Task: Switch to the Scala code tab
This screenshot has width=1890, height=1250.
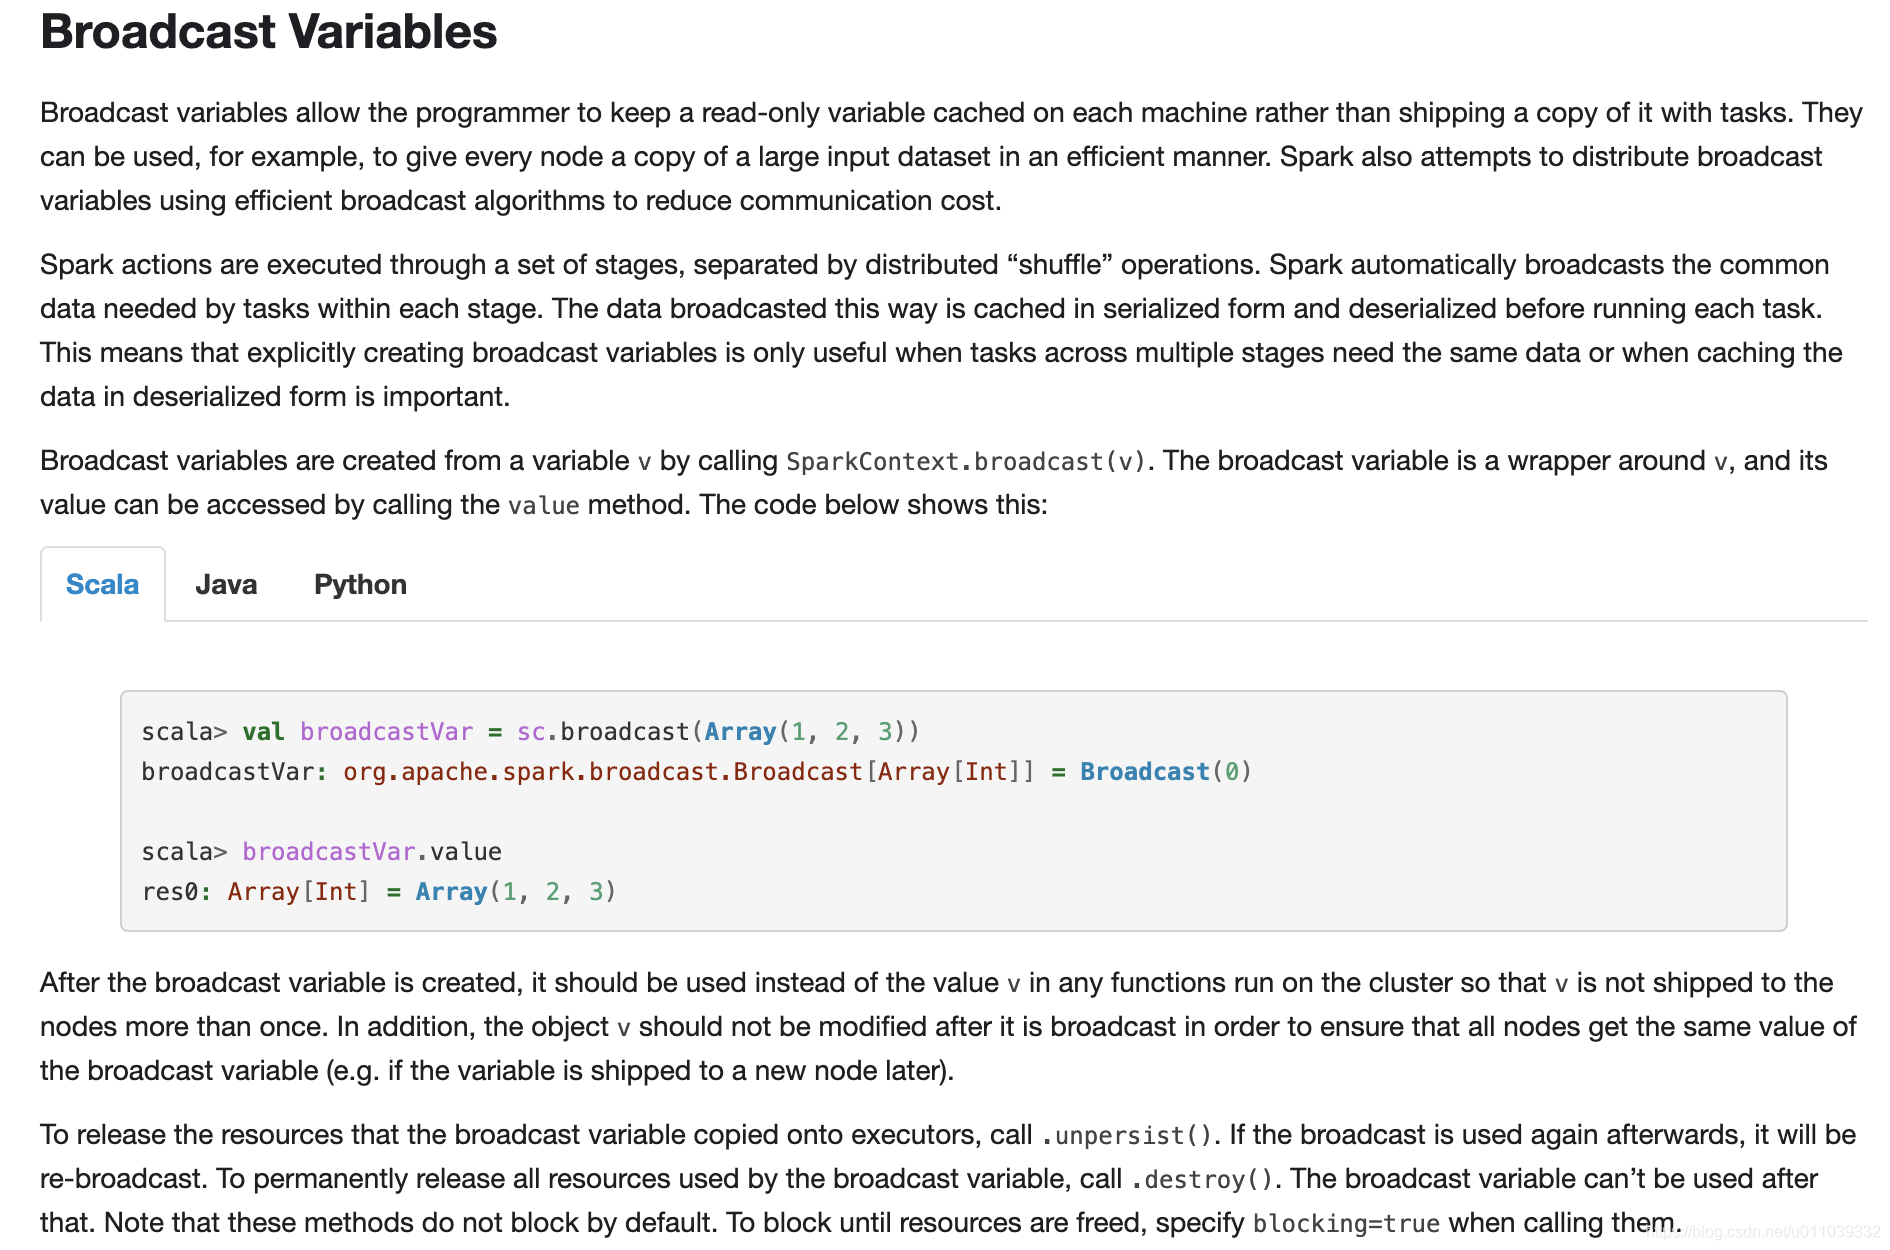Action: coord(102,584)
